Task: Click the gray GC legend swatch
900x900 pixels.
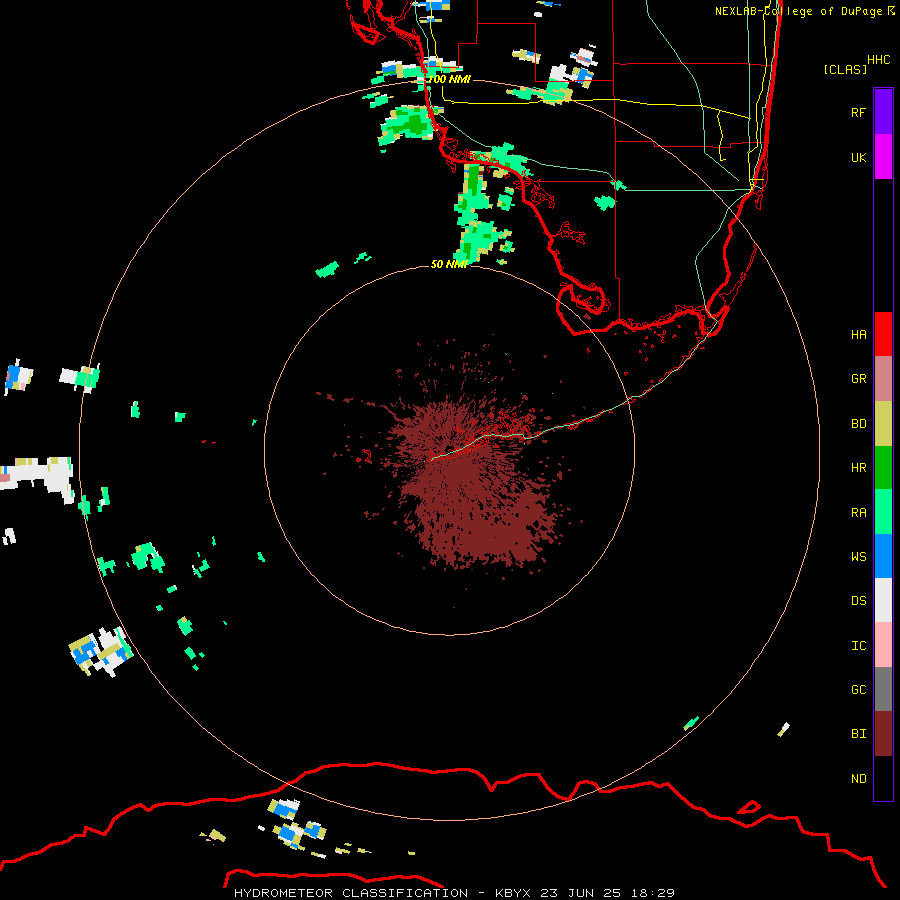Action: click(883, 689)
